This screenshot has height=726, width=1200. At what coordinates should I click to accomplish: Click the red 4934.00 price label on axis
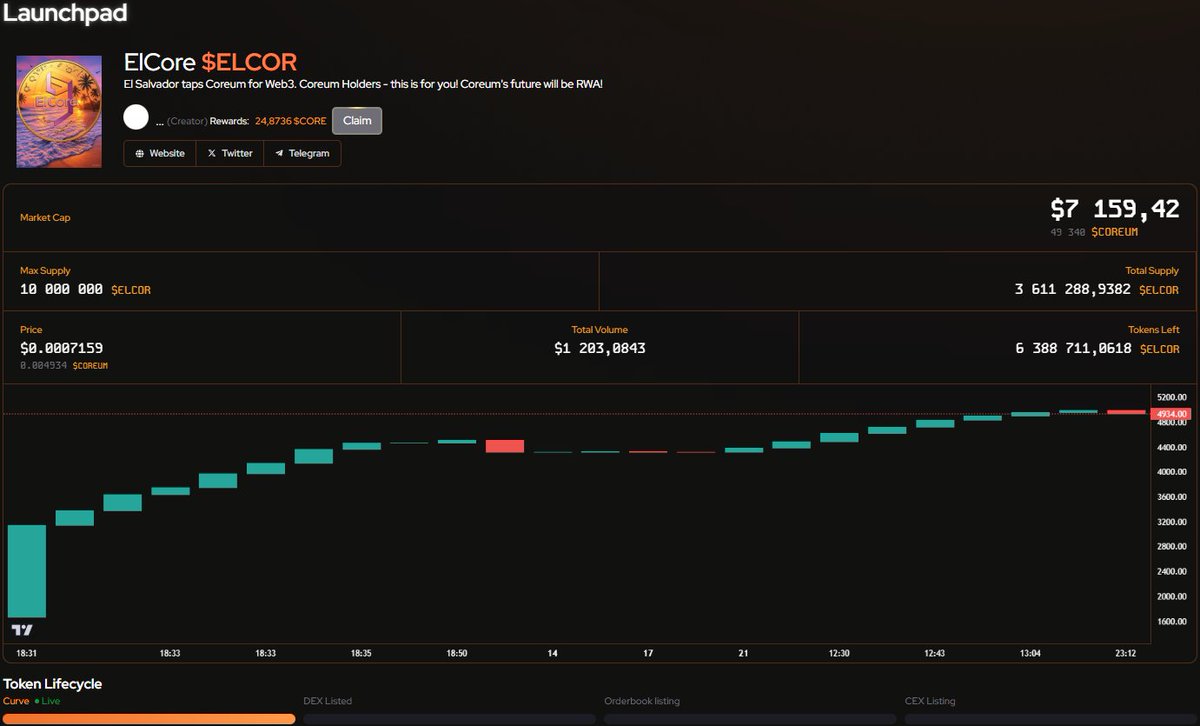point(1170,414)
